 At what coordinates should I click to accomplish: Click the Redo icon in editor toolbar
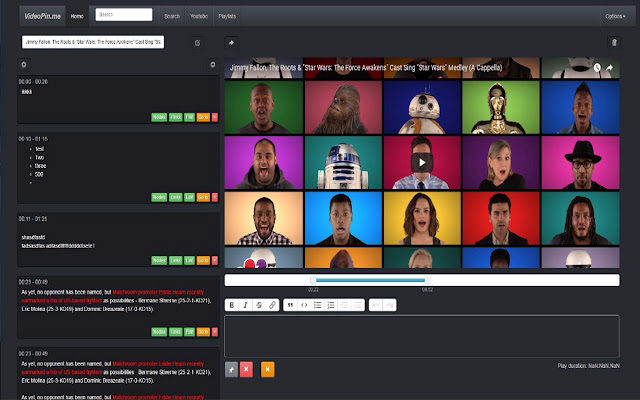(389, 305)
